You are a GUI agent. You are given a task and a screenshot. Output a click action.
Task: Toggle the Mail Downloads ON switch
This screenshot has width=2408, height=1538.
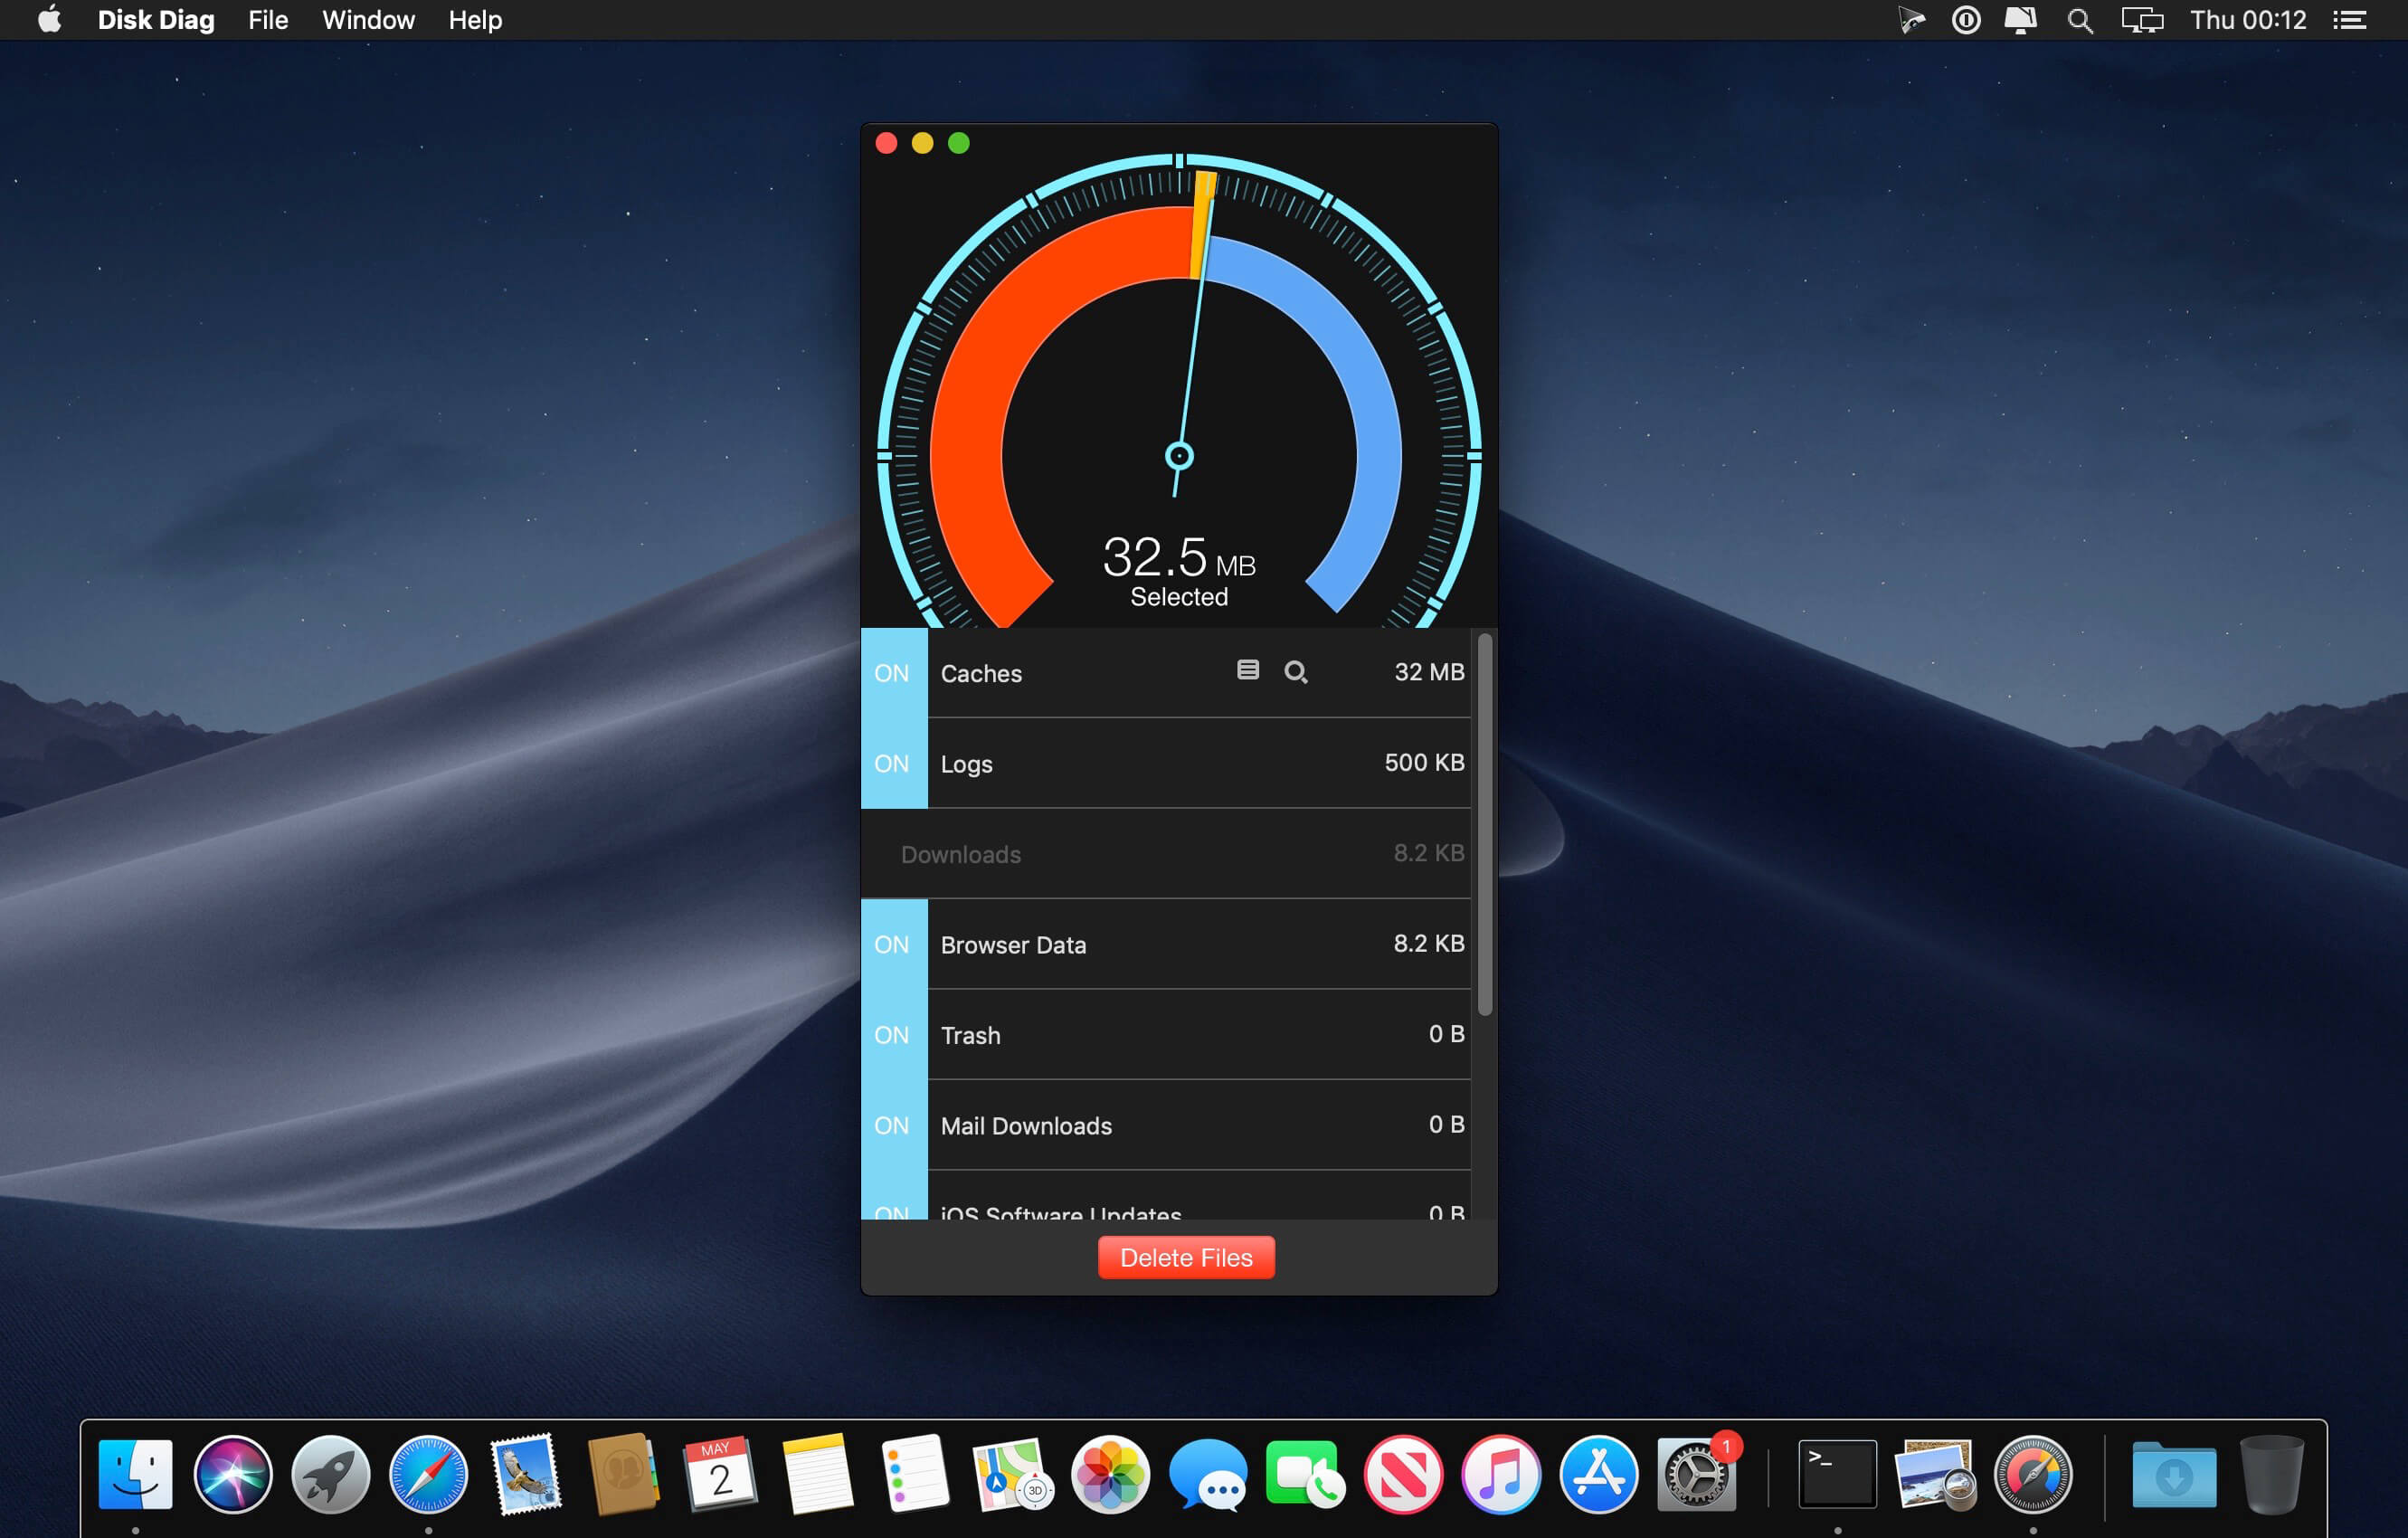[893, 1125]
